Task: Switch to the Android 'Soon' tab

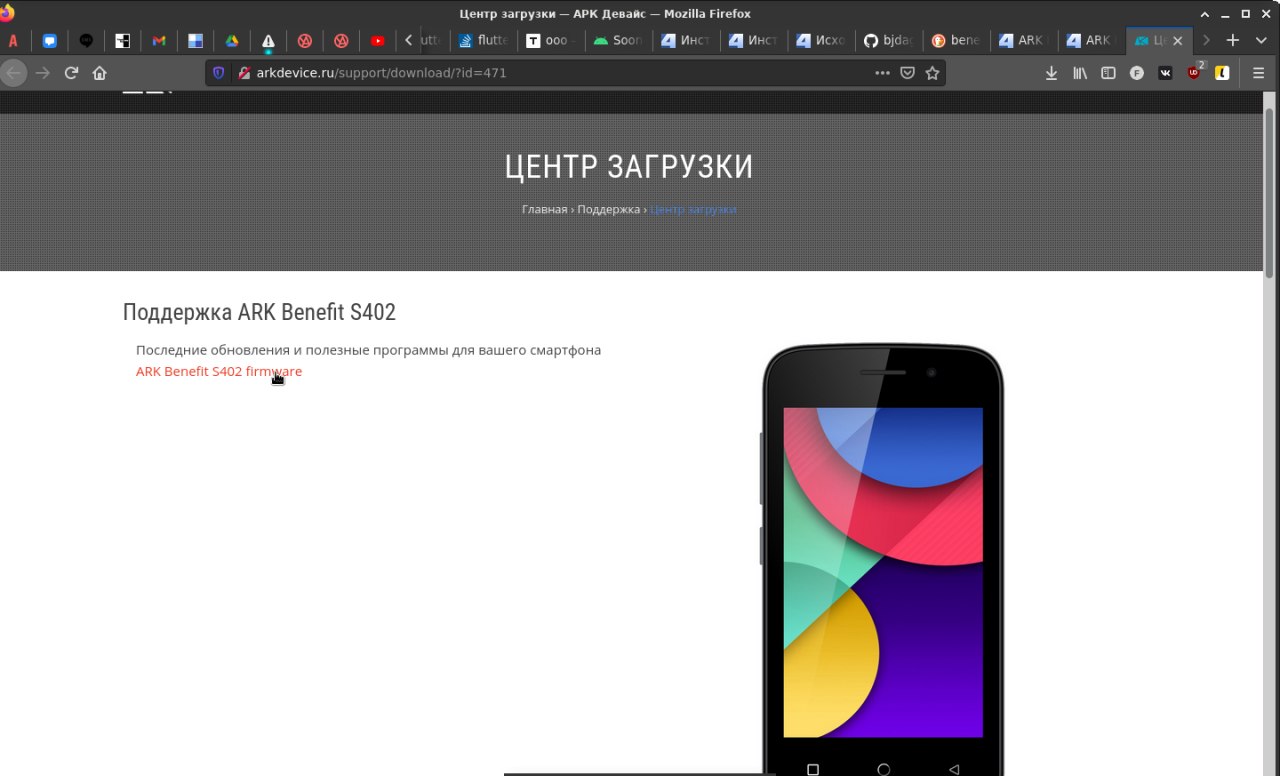Action: click(619, 41)
